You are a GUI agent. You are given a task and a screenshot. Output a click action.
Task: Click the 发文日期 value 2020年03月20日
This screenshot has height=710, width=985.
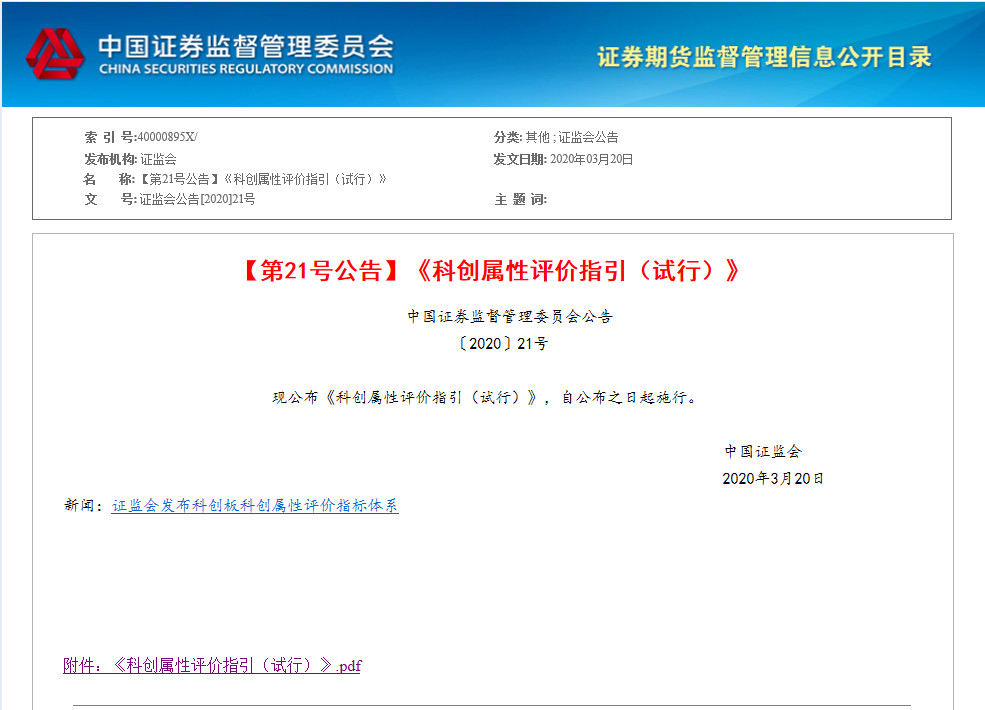(x=591, y=159)
